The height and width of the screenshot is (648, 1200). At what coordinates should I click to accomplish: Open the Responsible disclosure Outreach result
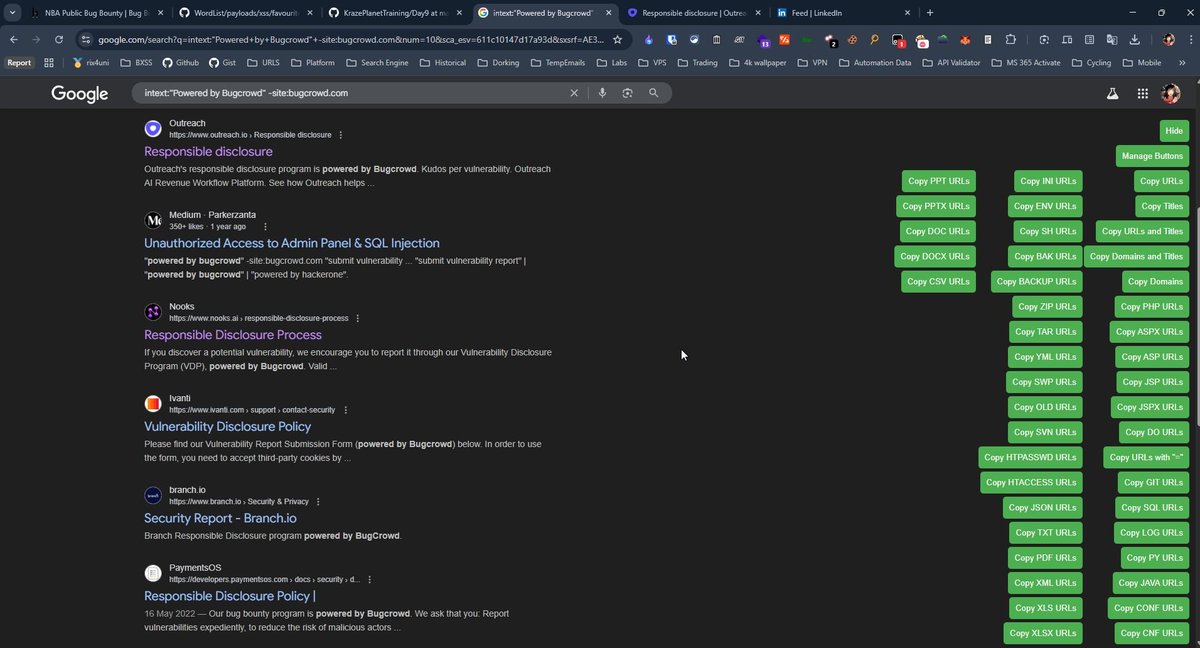208,151
